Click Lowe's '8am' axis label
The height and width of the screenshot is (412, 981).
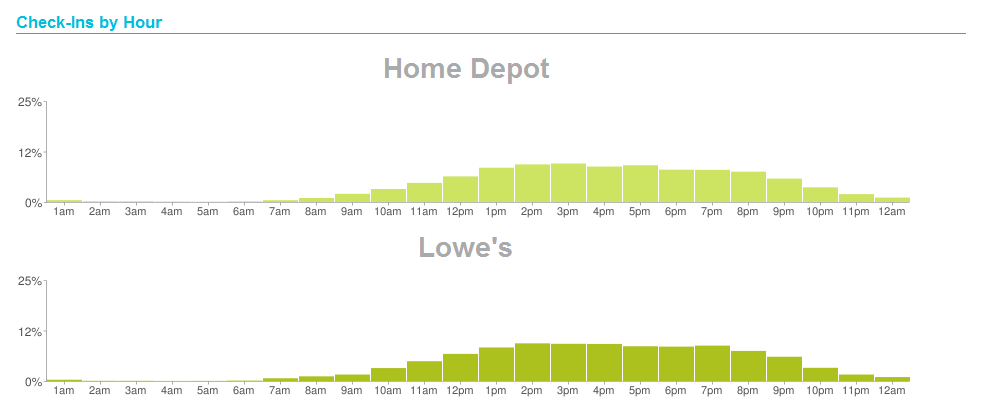tap(315, 391)
